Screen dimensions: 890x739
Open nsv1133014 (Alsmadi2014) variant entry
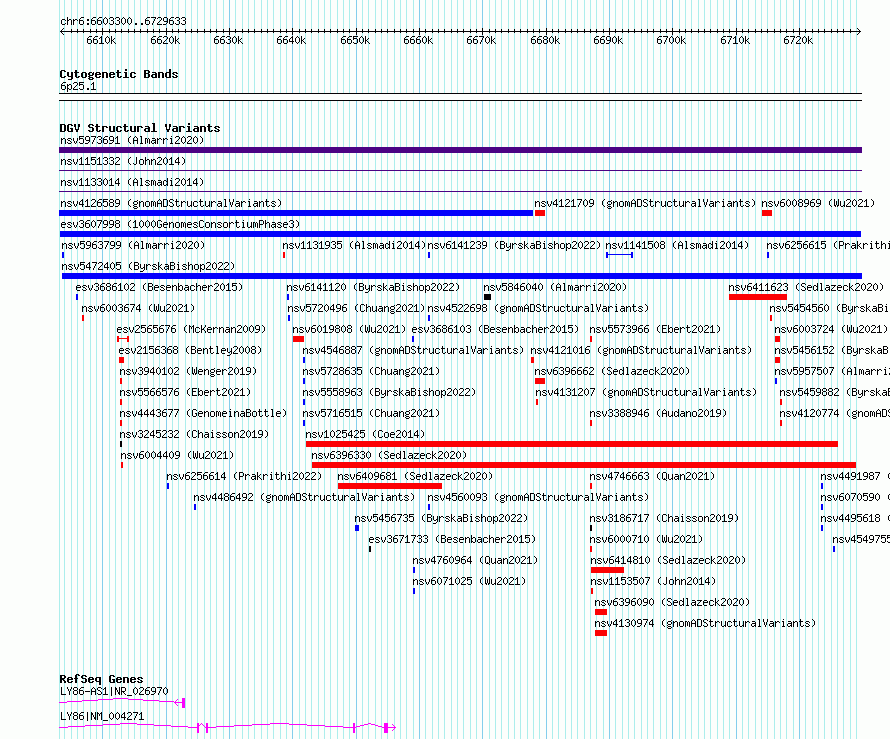tap(132, 182)
